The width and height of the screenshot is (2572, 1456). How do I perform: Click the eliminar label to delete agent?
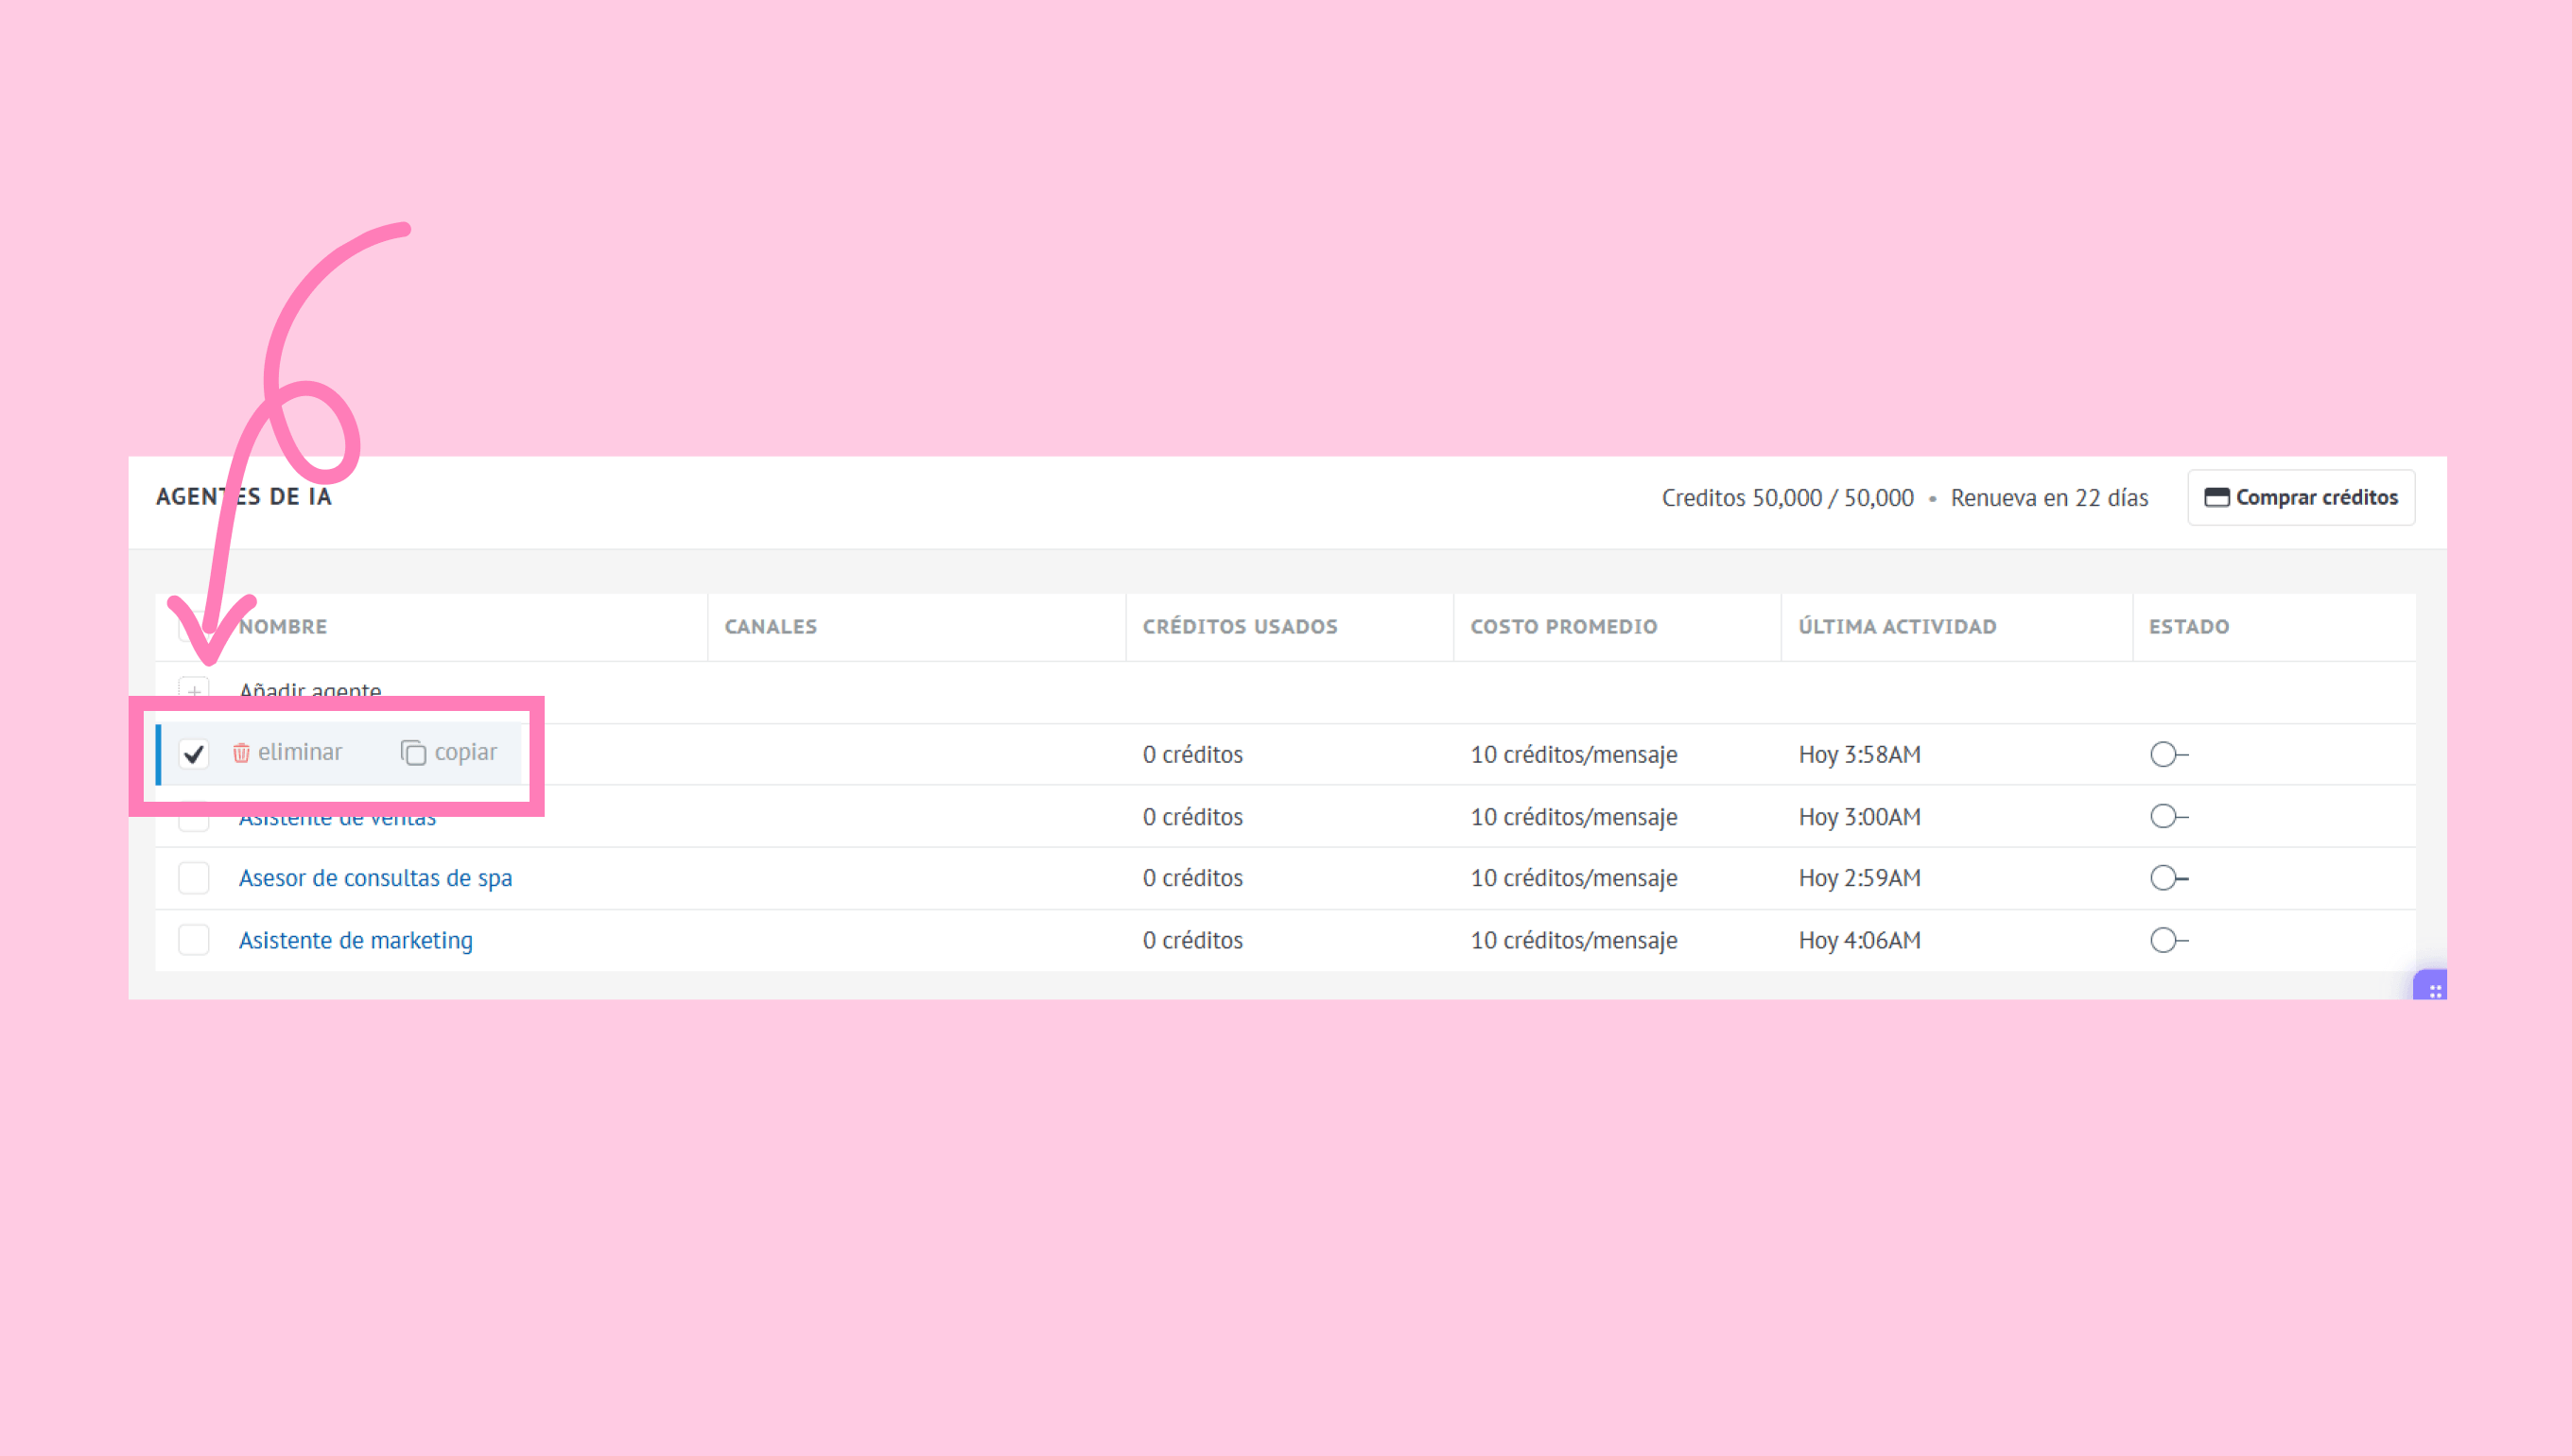point(300,752)
